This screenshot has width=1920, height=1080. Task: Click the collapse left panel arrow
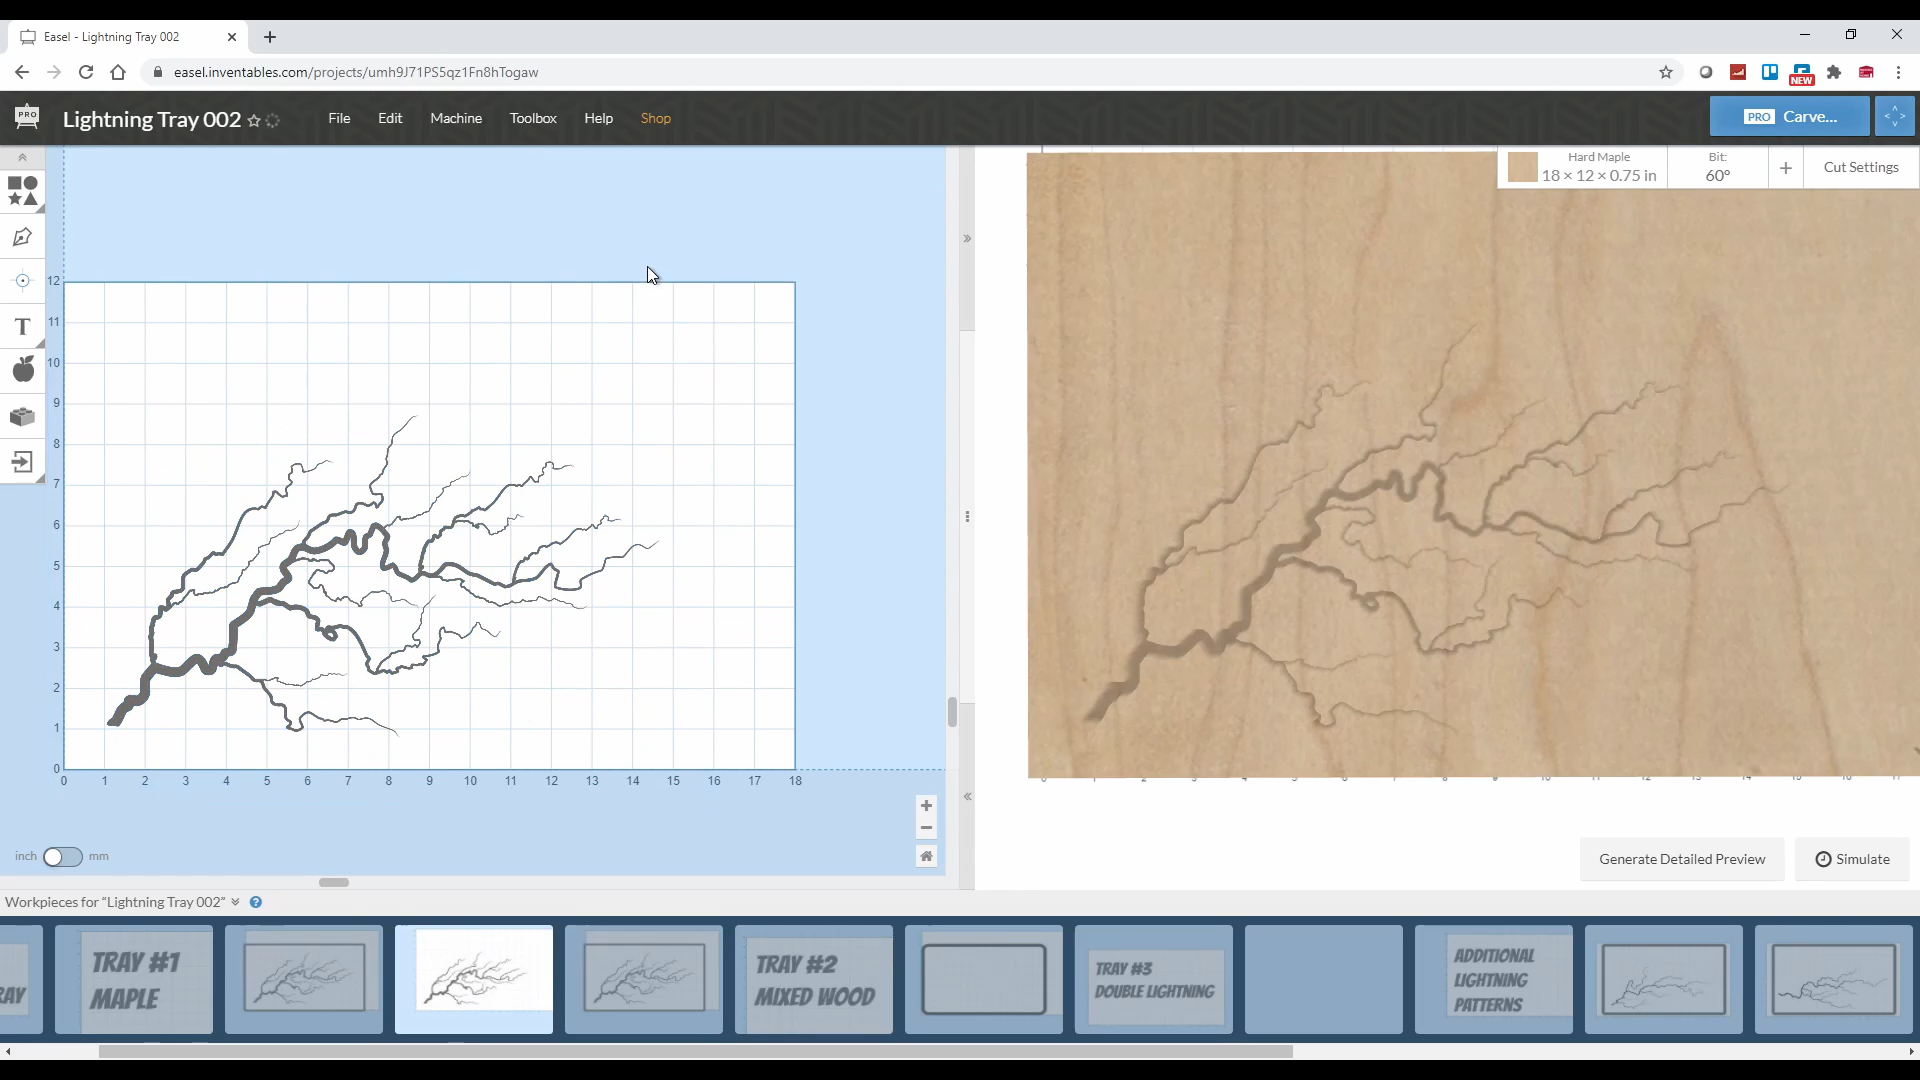pyautogui.click(x=968, y=239)
